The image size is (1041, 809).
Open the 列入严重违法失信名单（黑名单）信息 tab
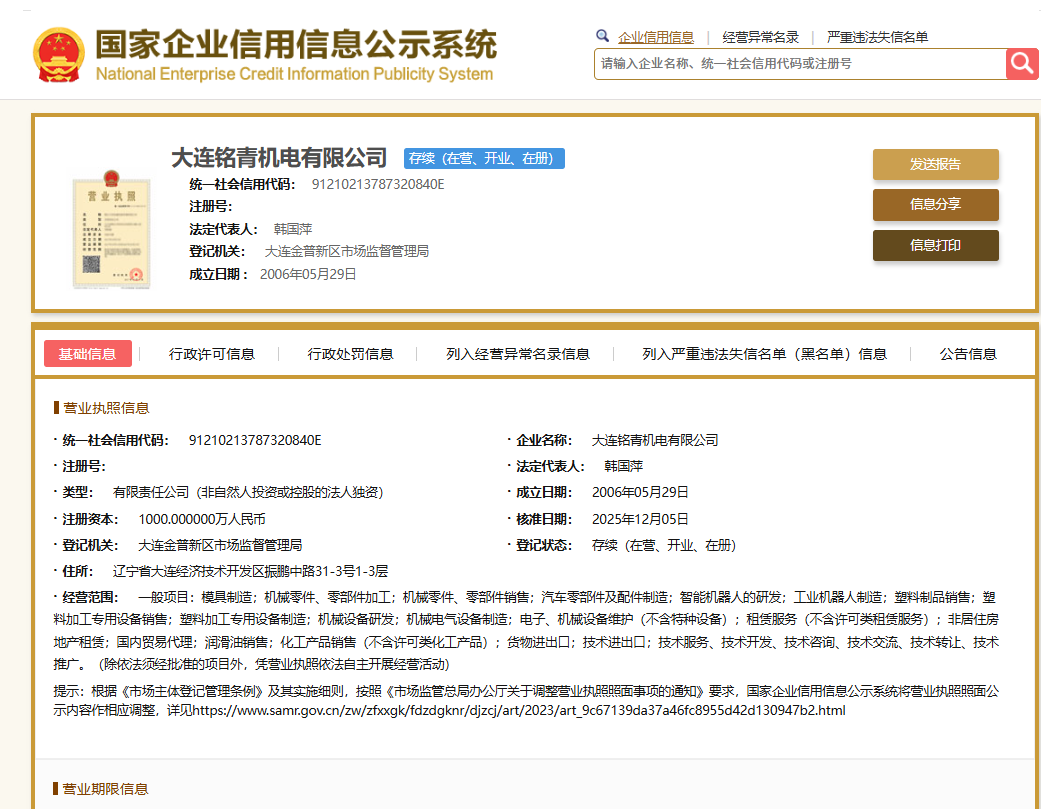(x=764, y=354)
